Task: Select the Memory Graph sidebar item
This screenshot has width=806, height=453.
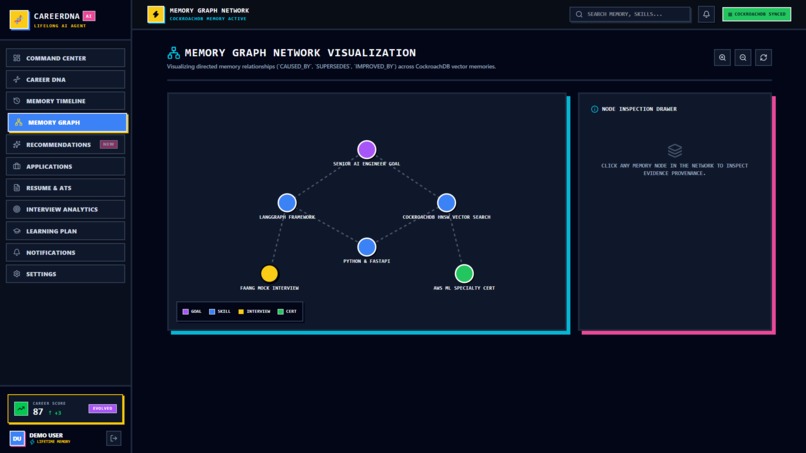Action: [67, 122]
